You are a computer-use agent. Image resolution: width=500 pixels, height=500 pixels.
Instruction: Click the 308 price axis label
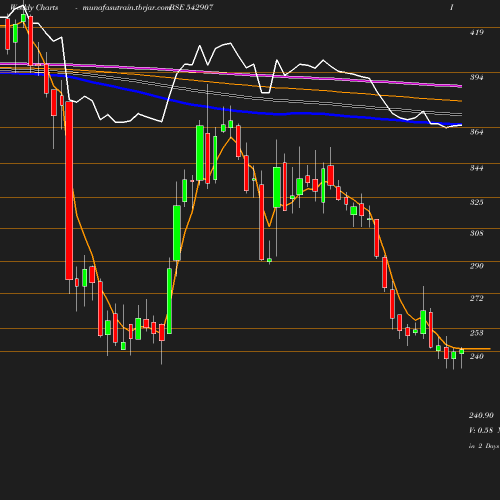point(477,233)
